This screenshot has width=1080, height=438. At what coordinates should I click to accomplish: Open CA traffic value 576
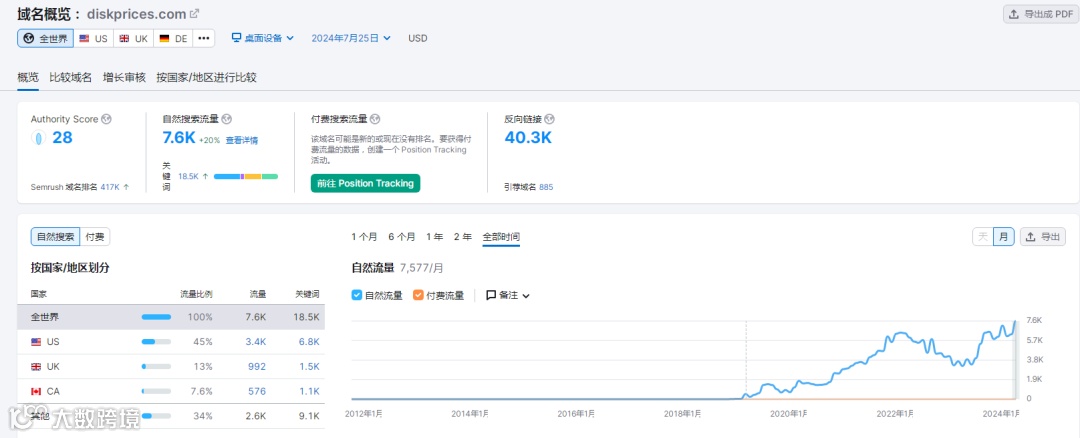(x=257, y=391)
